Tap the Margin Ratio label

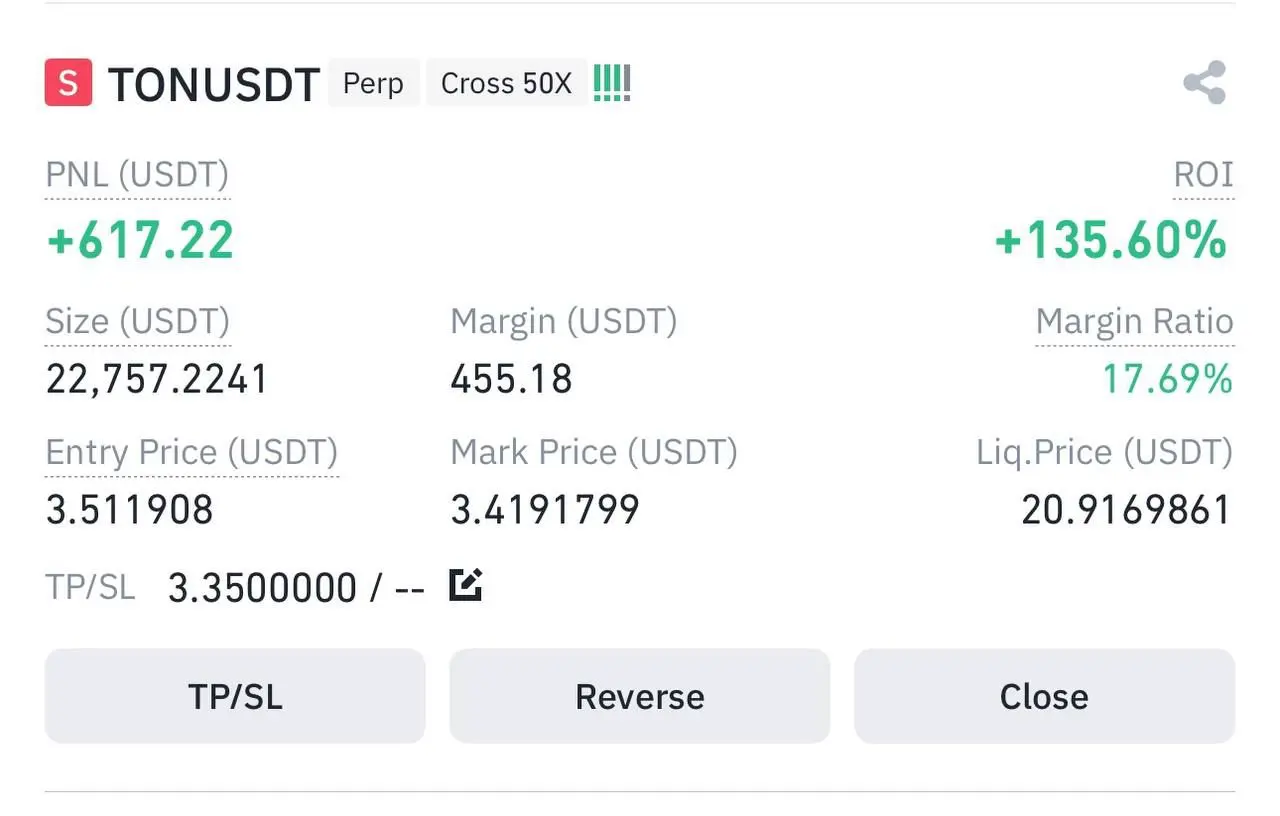[x=1135, y=322]
